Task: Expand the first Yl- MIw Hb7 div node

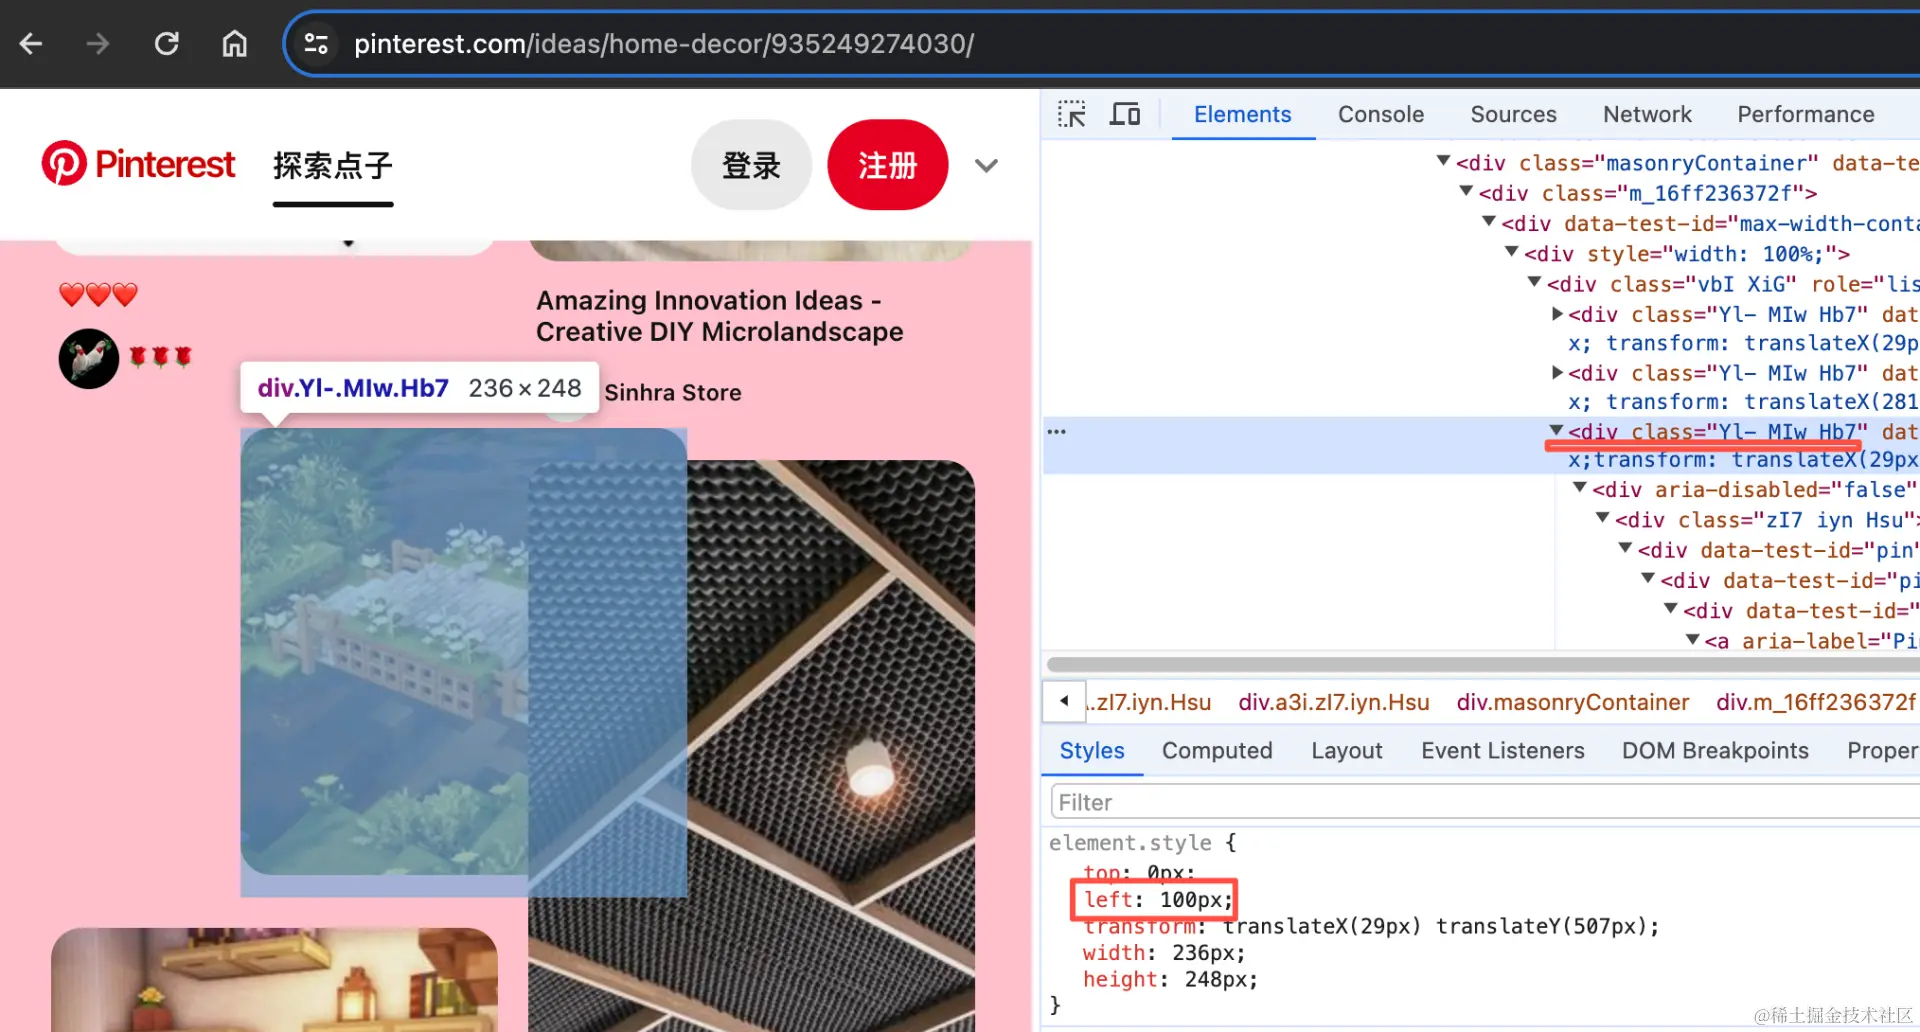Action: point(1557,314)
